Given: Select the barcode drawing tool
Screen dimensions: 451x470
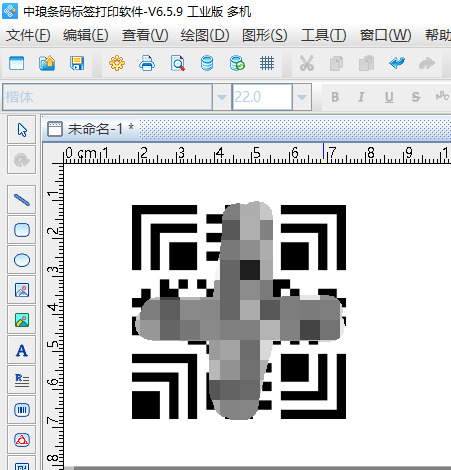Looking at the screenshot, I should click(22, 410).
